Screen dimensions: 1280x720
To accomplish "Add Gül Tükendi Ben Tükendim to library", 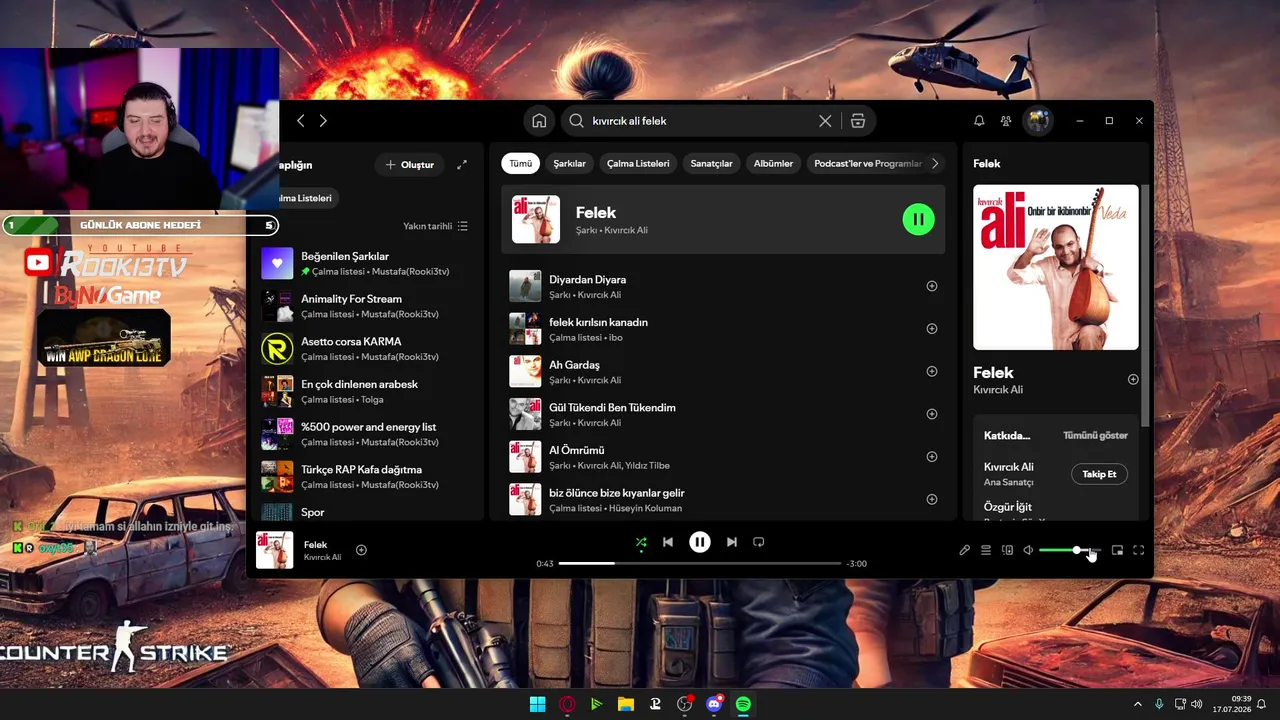I will [932, 414].
